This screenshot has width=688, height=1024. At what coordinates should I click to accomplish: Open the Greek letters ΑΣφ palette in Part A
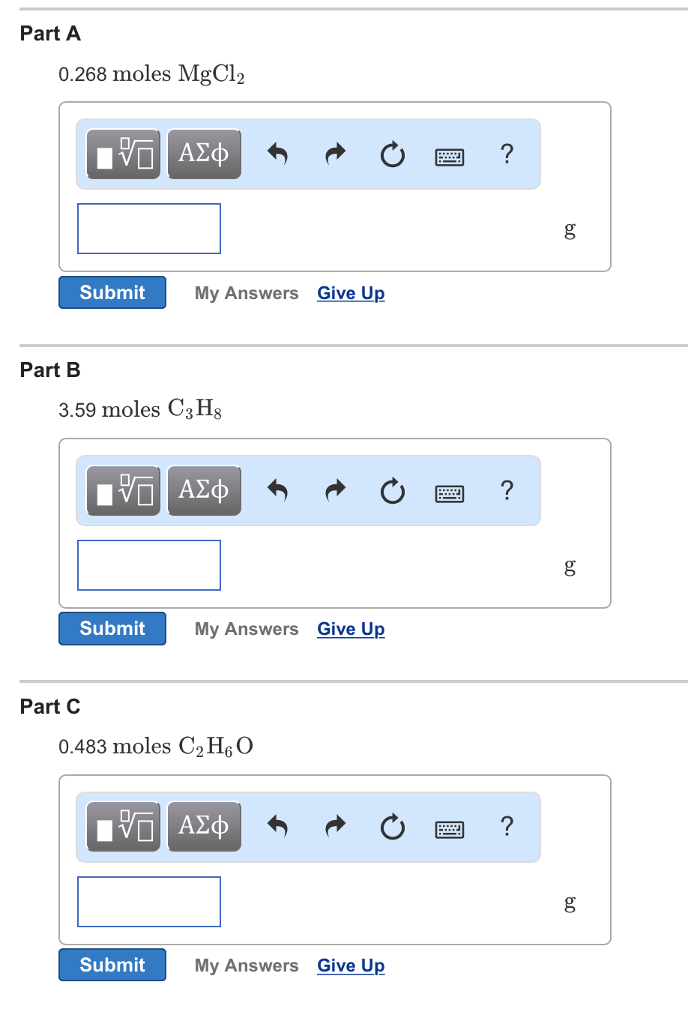click(x=204, y=154)
